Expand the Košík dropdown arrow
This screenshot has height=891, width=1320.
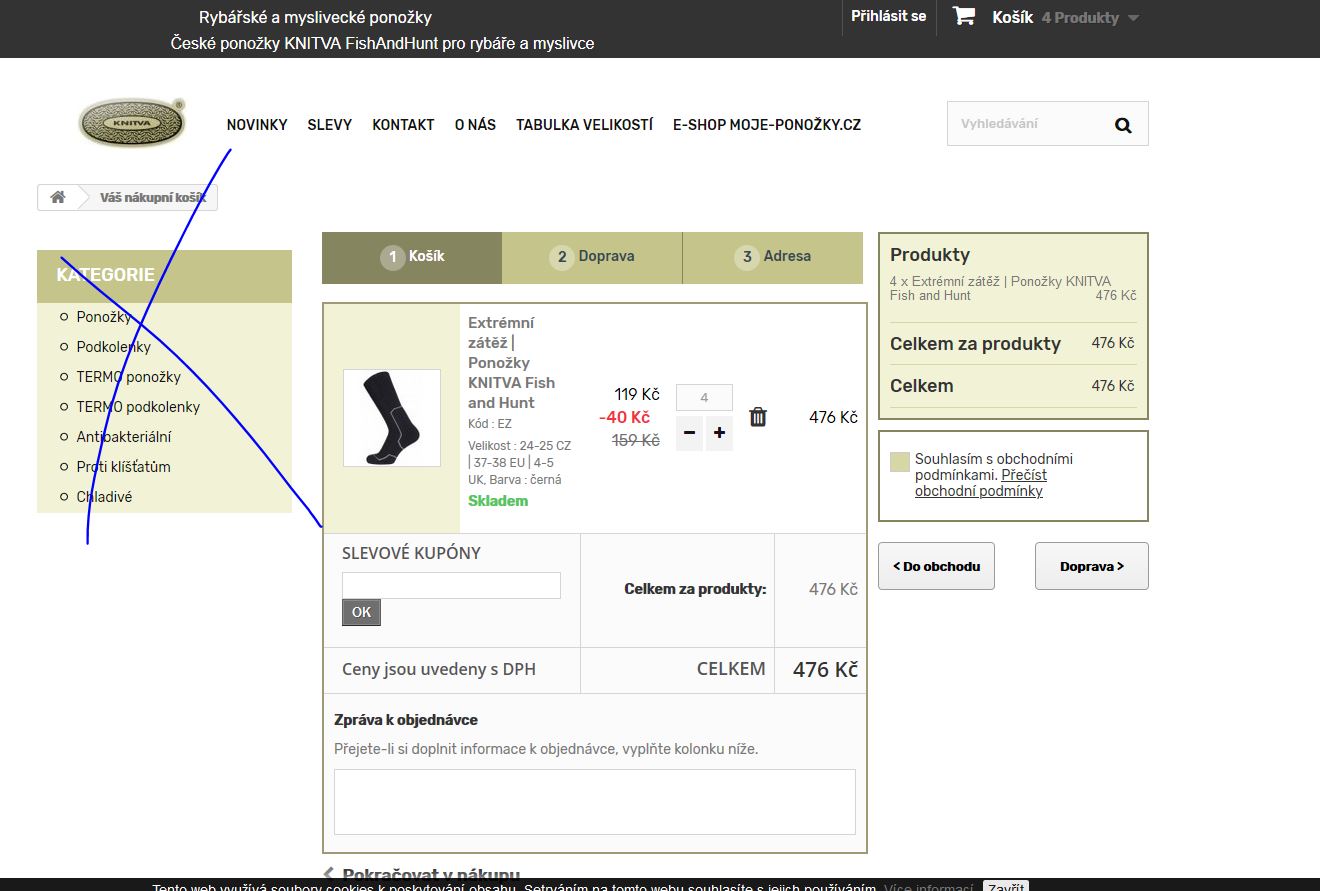(x=1133, y=18)
